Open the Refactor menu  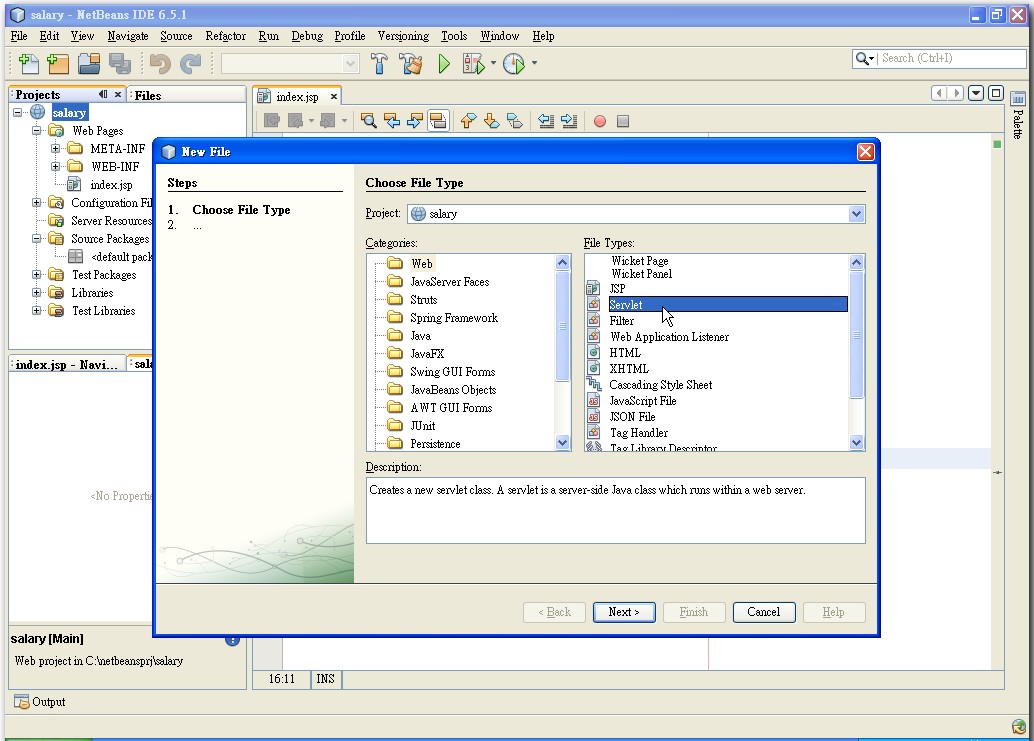(225, 36)
